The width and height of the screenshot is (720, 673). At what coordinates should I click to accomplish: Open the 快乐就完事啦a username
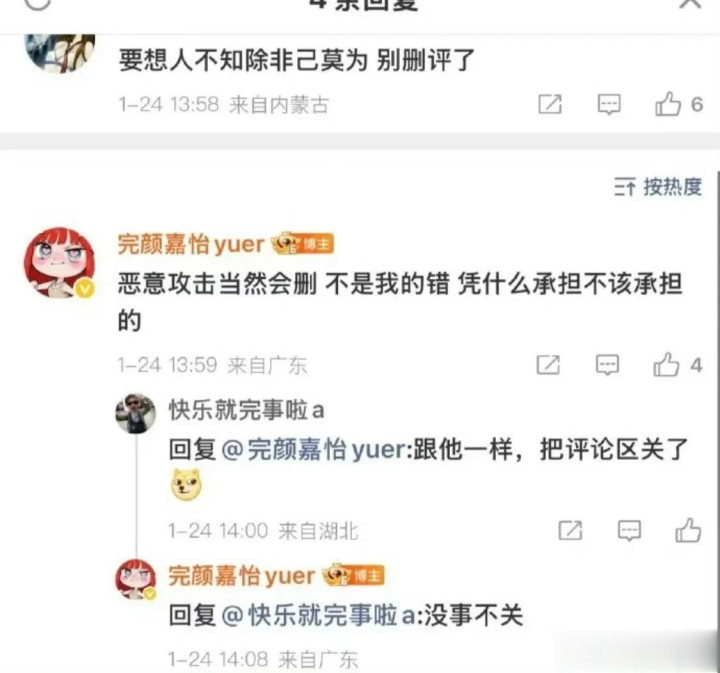point(247,409)
